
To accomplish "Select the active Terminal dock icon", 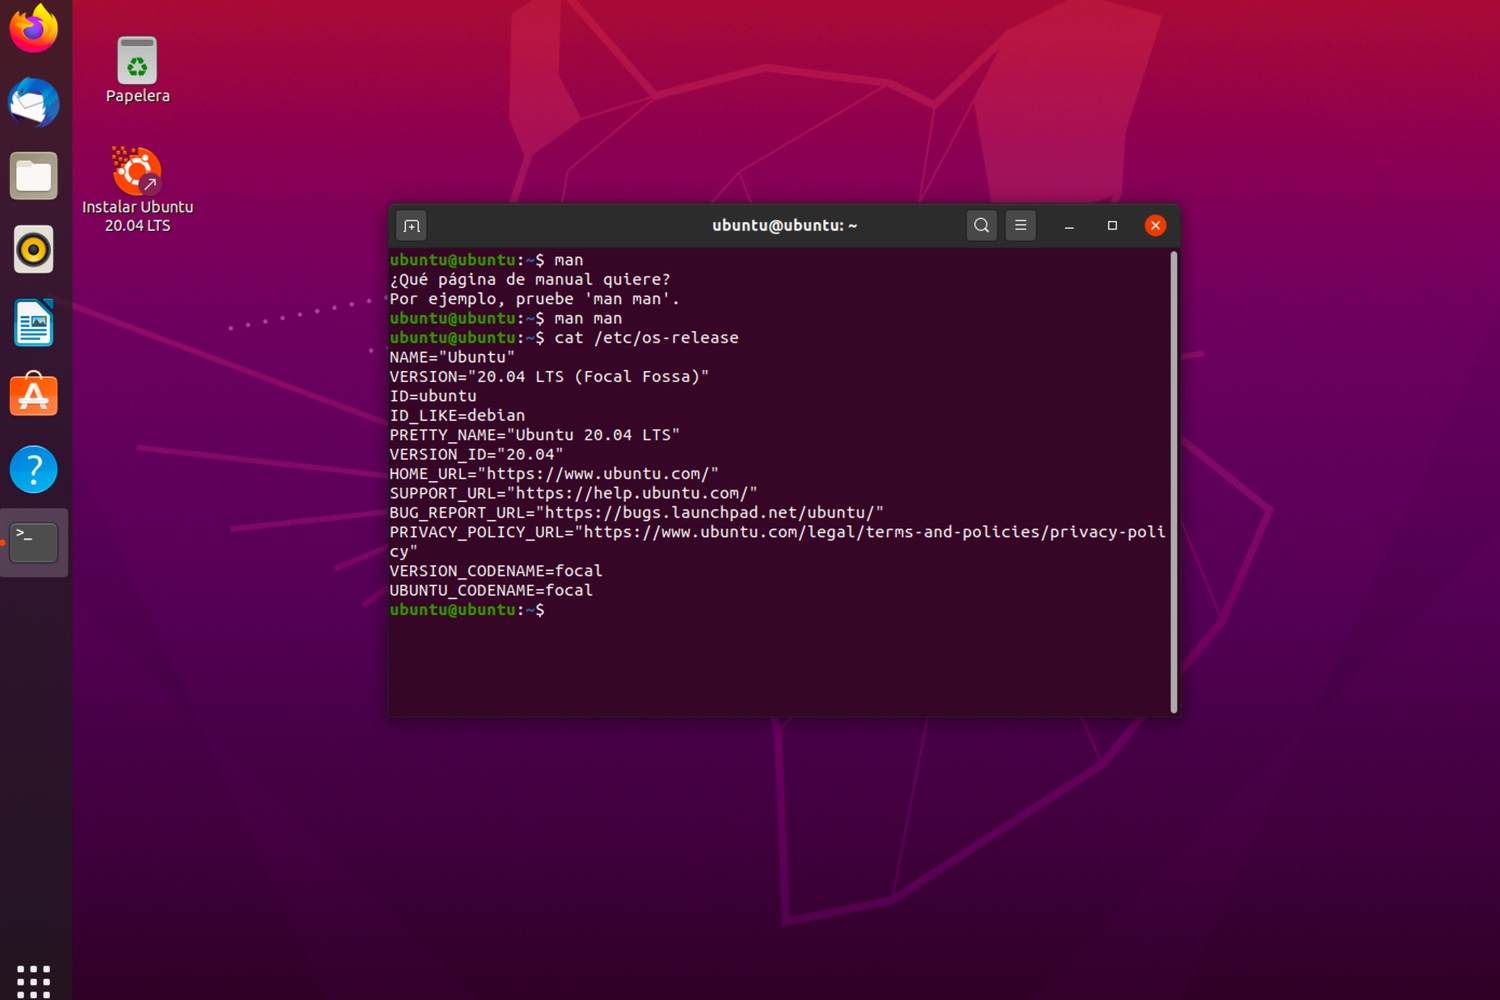I will [x=33, y=541].
